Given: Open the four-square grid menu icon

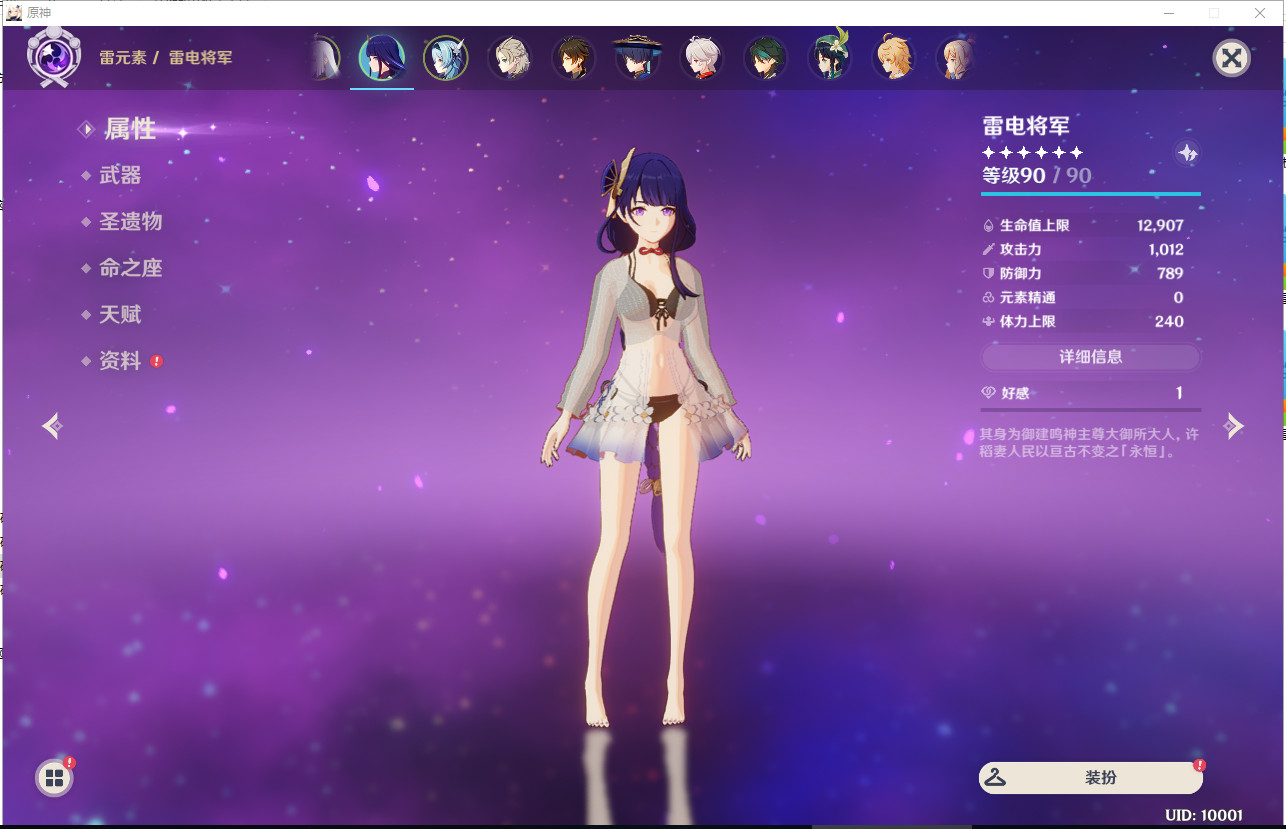Looking at the screenshot, I should 54,778.
